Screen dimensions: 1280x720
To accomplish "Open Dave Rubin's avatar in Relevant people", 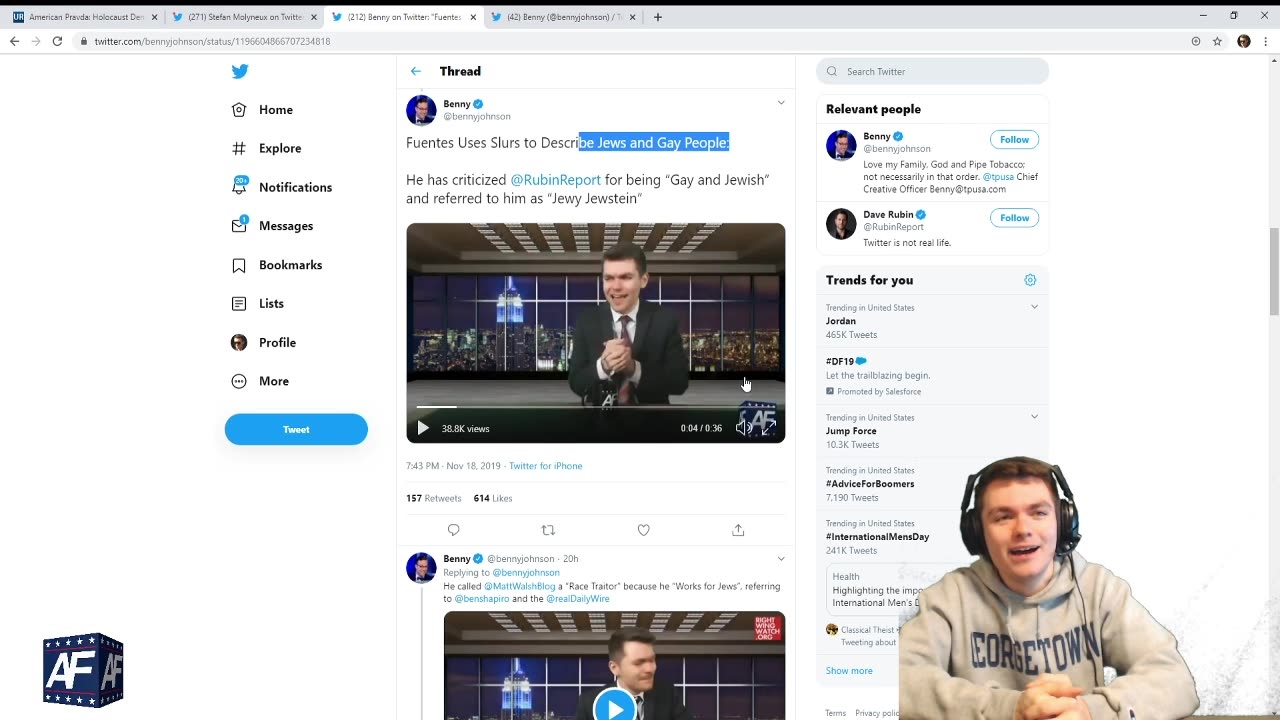I will [841, 223].
